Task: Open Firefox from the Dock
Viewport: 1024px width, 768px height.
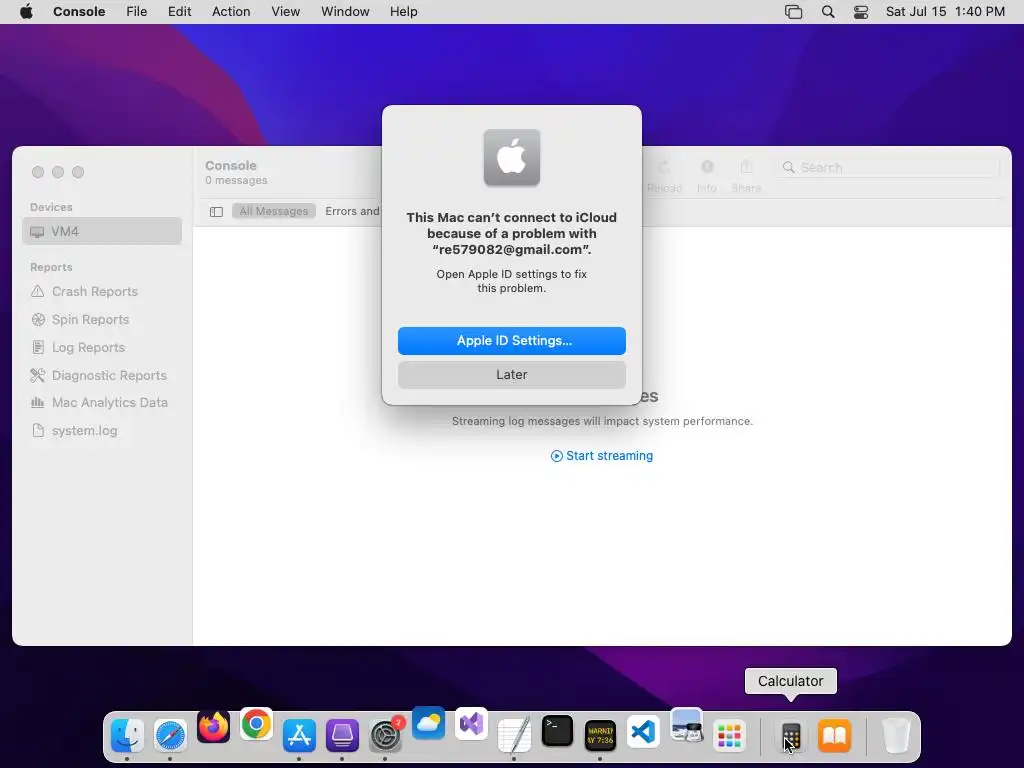Action: pyautogui.click(x=214, y=726)
